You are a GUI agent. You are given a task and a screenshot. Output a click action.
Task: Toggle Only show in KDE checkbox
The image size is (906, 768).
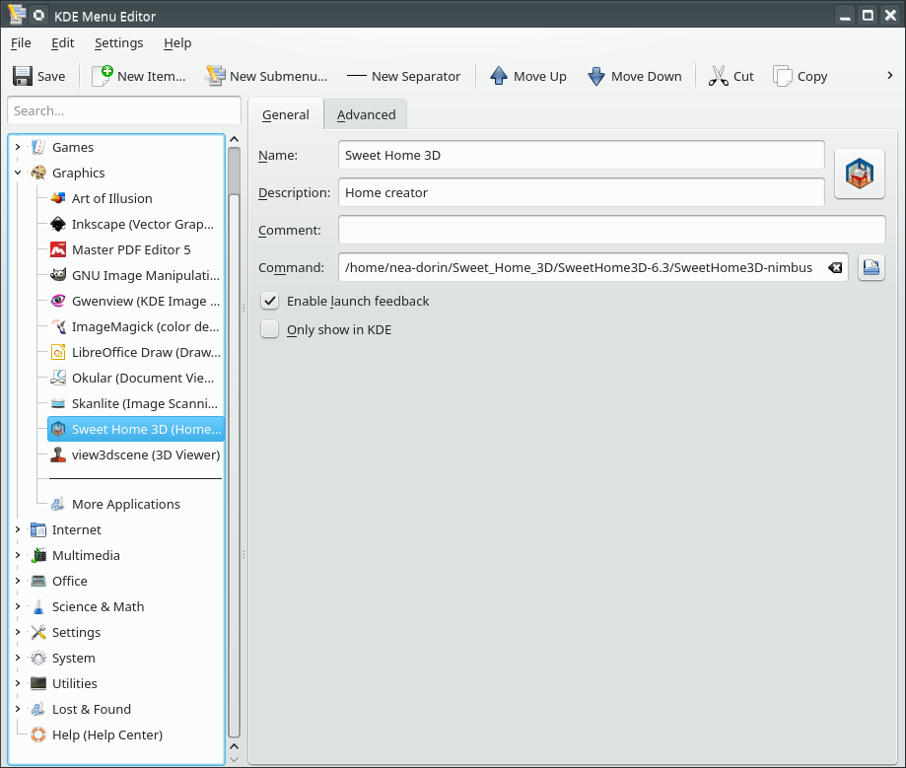(270, 329)
